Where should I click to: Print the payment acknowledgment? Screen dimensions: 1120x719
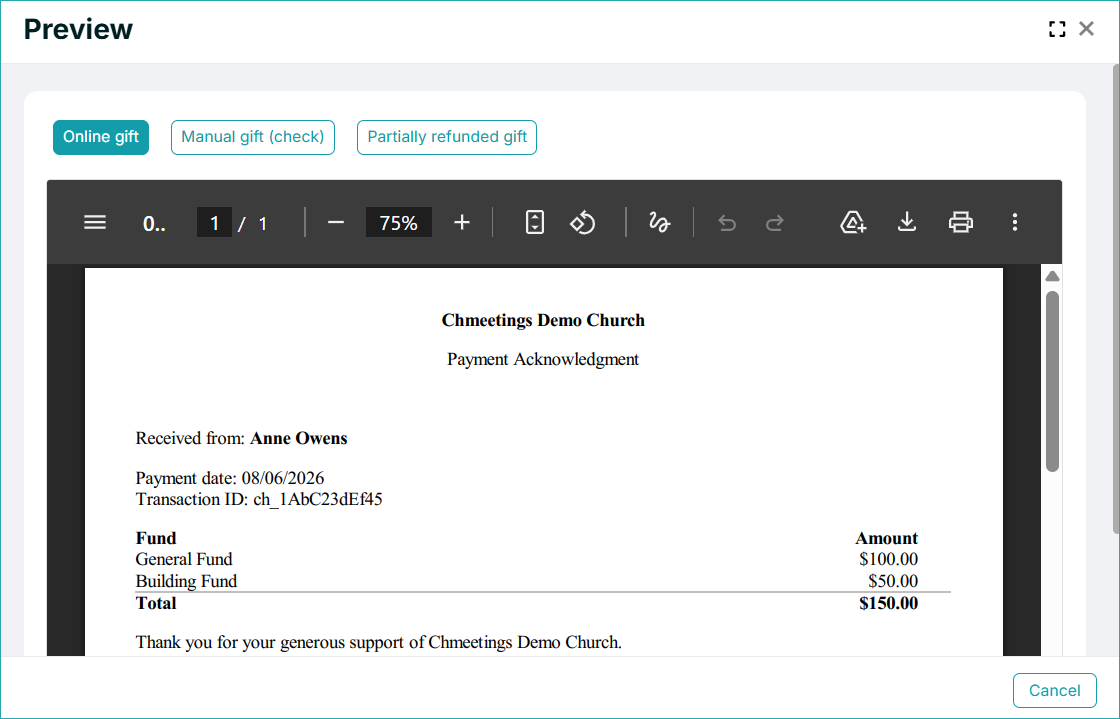[961, 223]
